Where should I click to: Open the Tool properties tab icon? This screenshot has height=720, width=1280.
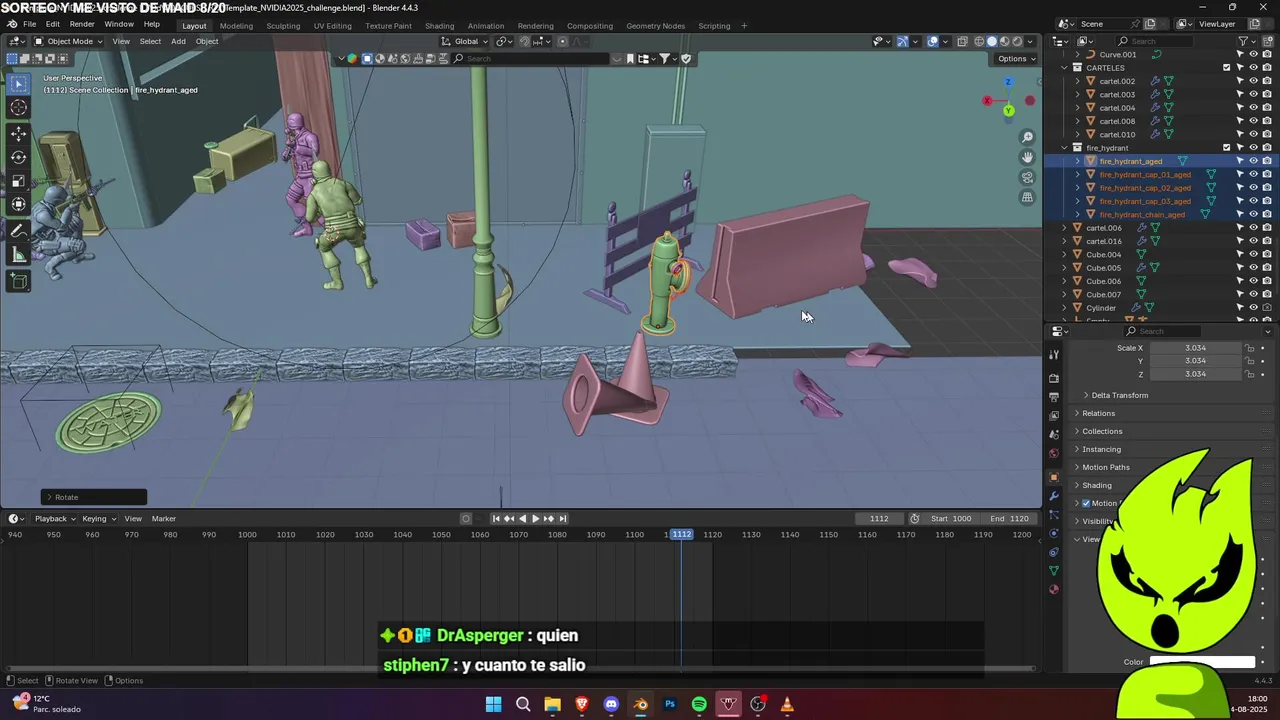(x=1053, y=354)
